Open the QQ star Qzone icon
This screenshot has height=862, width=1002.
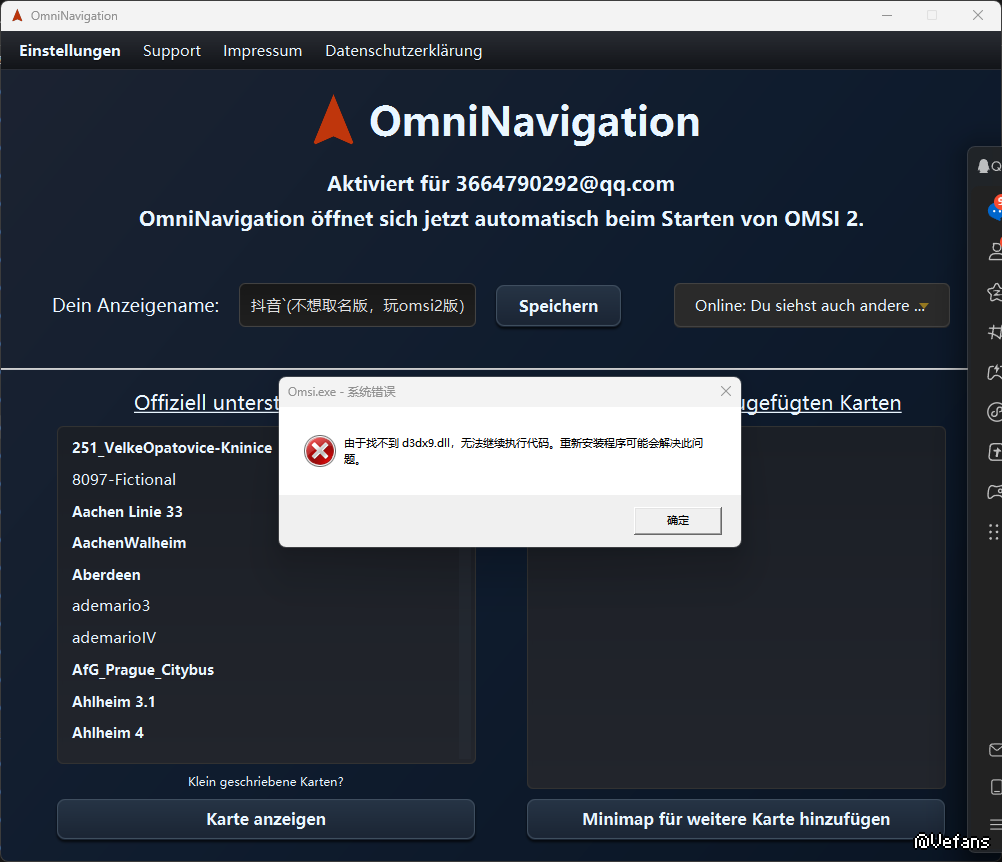(995, 292)
